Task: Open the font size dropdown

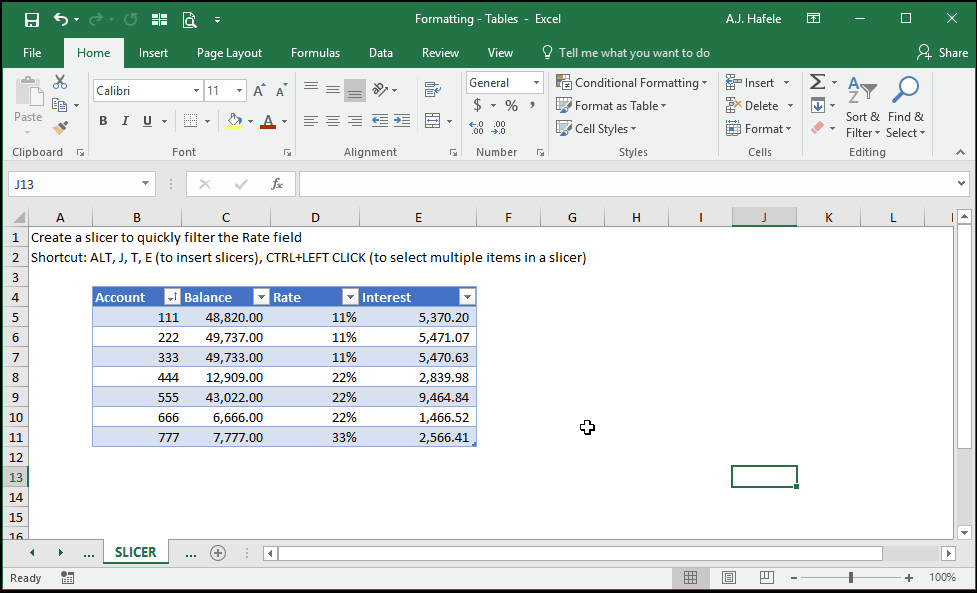Action: point(239,91)
